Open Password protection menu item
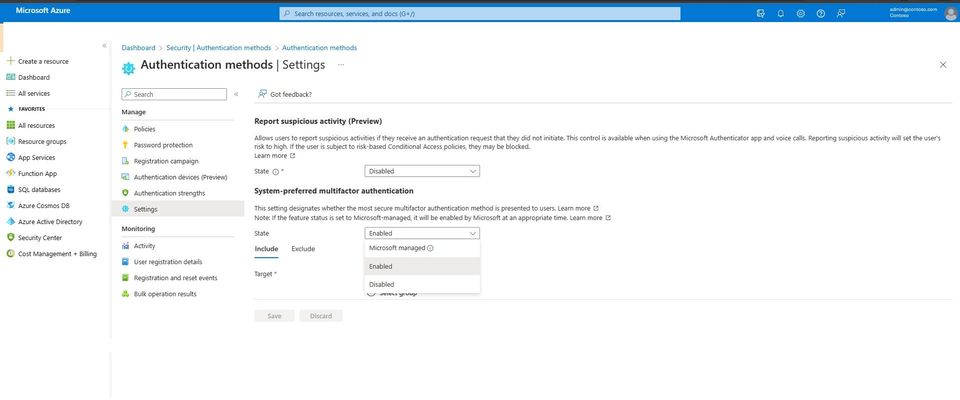Image resolution: width=960 pixels, height=400 pixels. (x=163, y=145)
